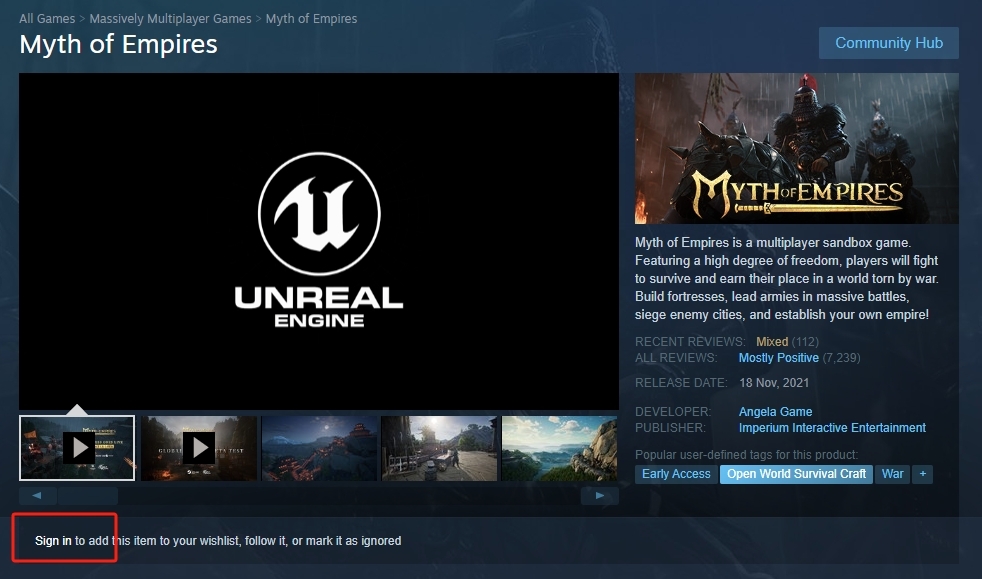Click the thumbnail strip scrollbar handle
Image resolution: width=982 pixels, height=579 pixels.
tap(88, 496)
